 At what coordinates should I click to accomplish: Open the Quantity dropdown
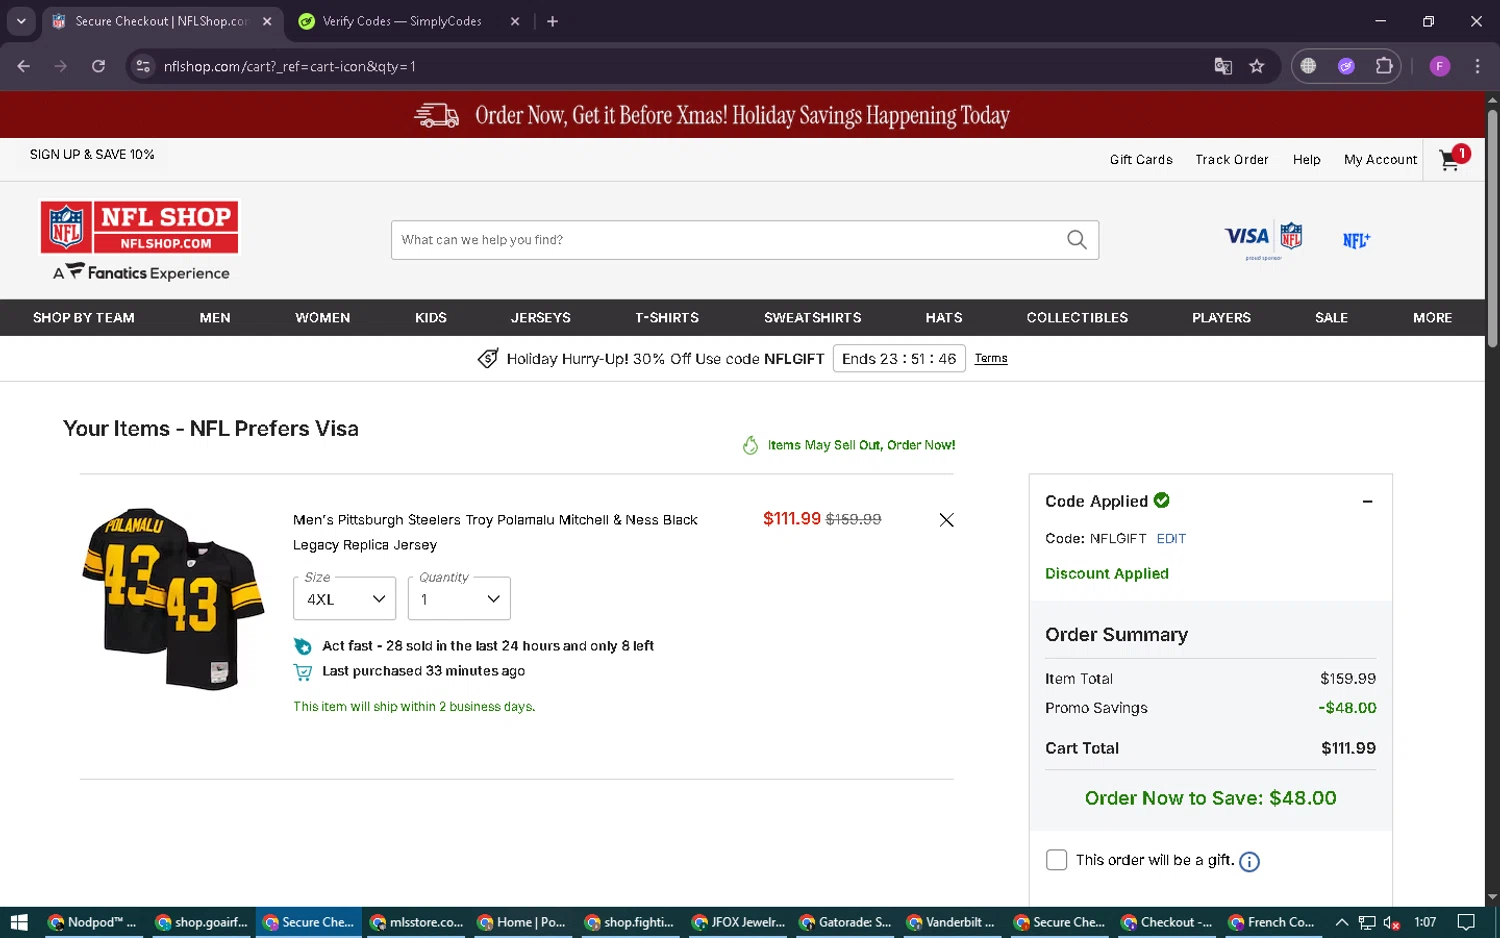[459, 599]
